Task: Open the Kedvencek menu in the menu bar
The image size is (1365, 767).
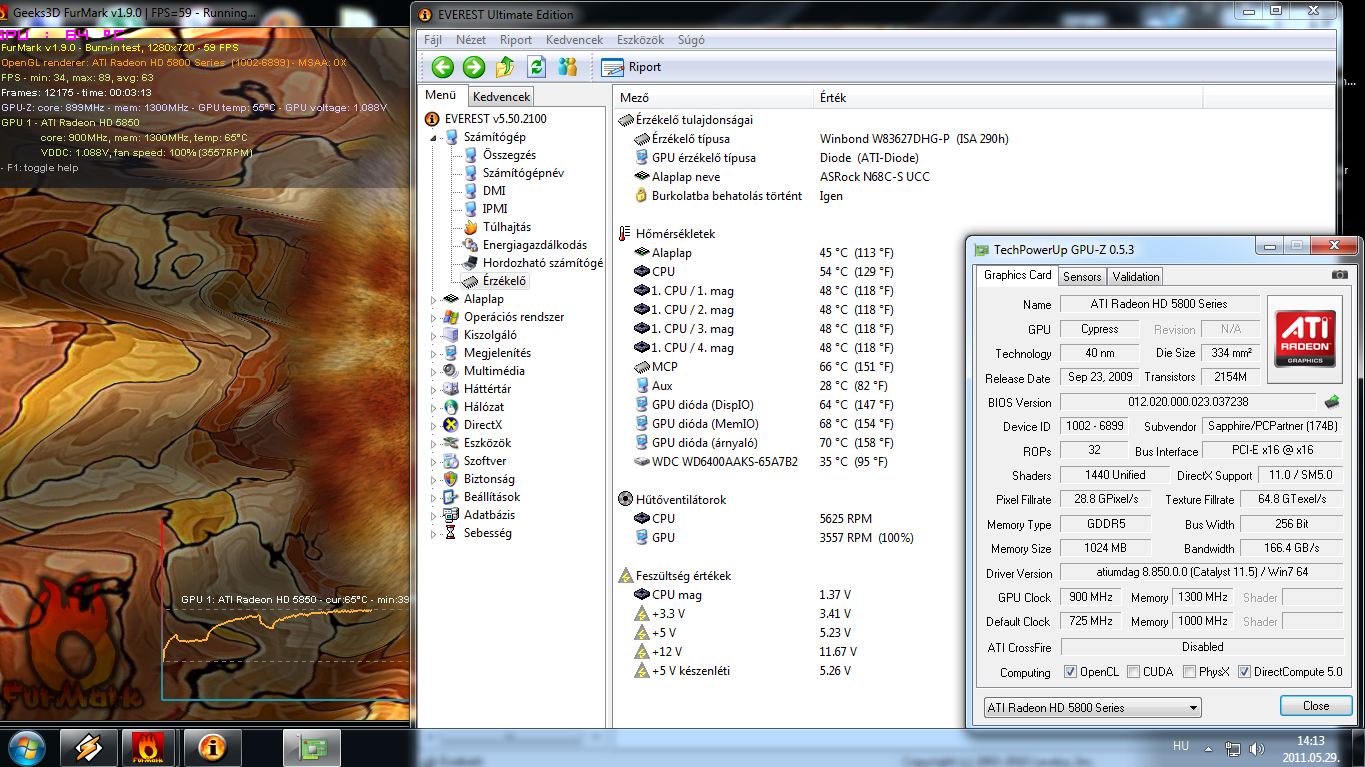Action: (574, 40)
